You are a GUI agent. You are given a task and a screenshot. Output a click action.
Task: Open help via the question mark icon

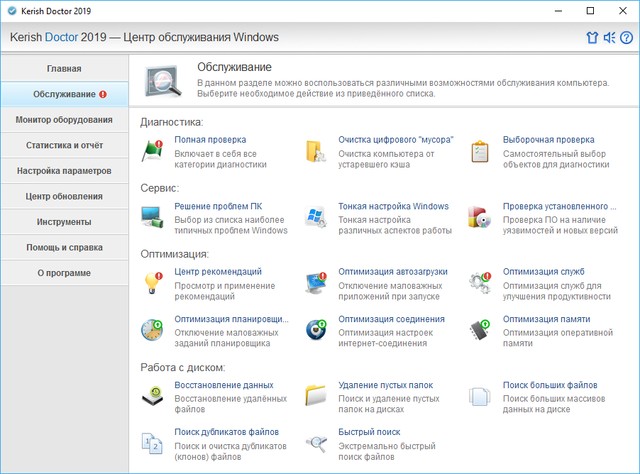point(627,38)
